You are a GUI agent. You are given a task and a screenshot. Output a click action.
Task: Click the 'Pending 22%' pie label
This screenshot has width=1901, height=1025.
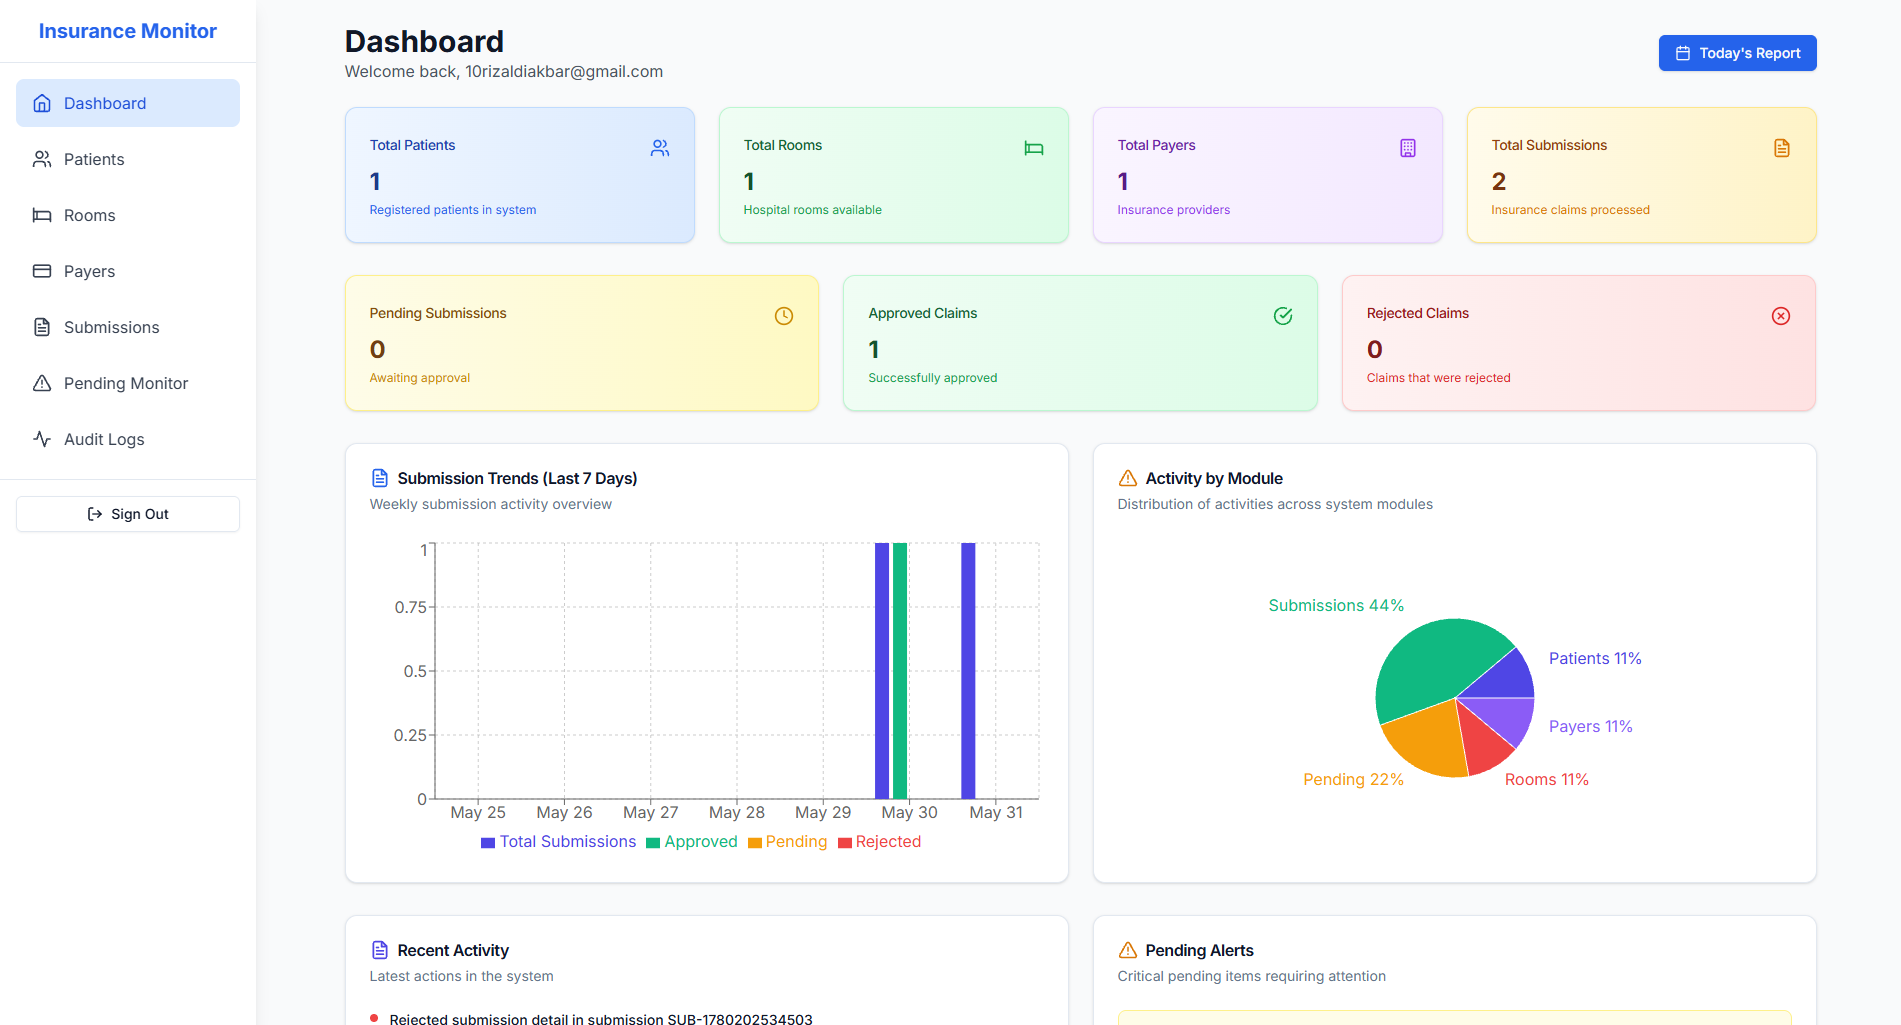click(x=1353, y=780)
